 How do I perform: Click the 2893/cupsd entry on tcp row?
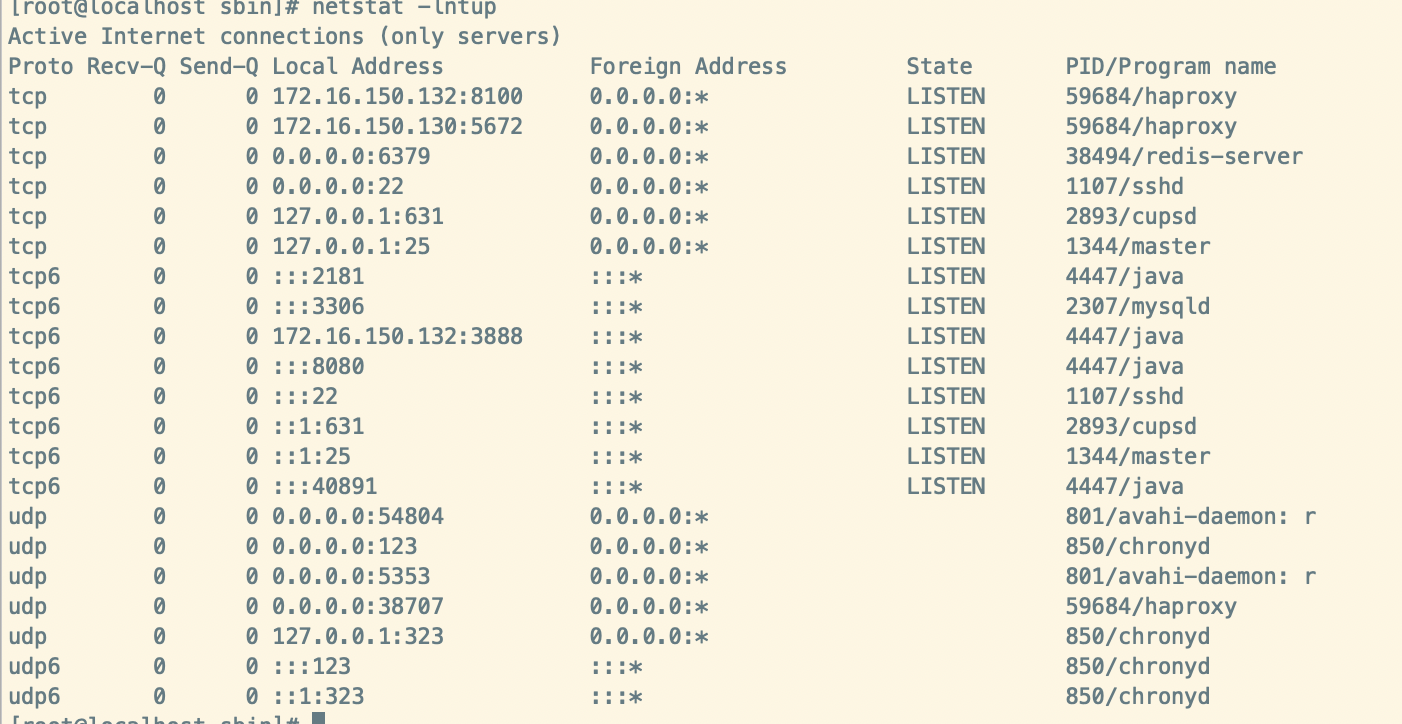click(x=1131, y=217)
